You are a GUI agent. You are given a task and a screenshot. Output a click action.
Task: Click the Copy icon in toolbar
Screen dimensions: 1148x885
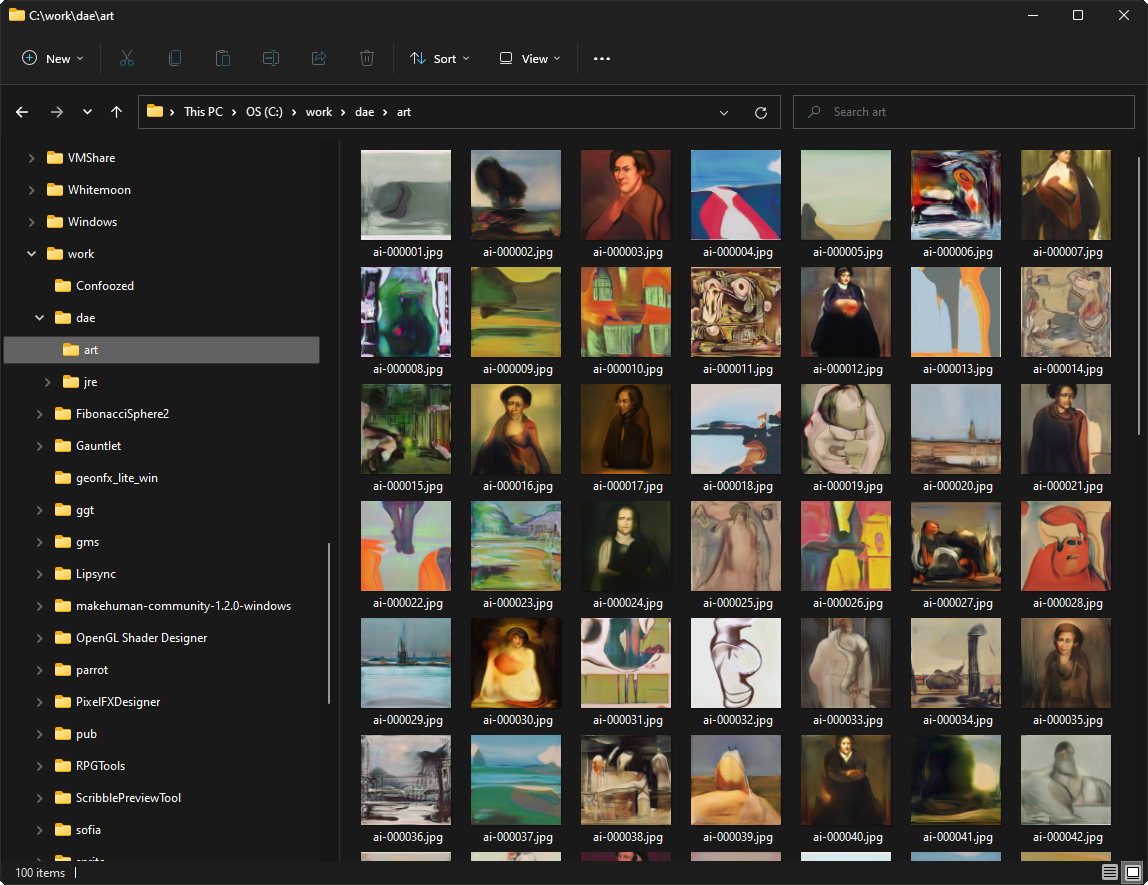coord(175,59)
